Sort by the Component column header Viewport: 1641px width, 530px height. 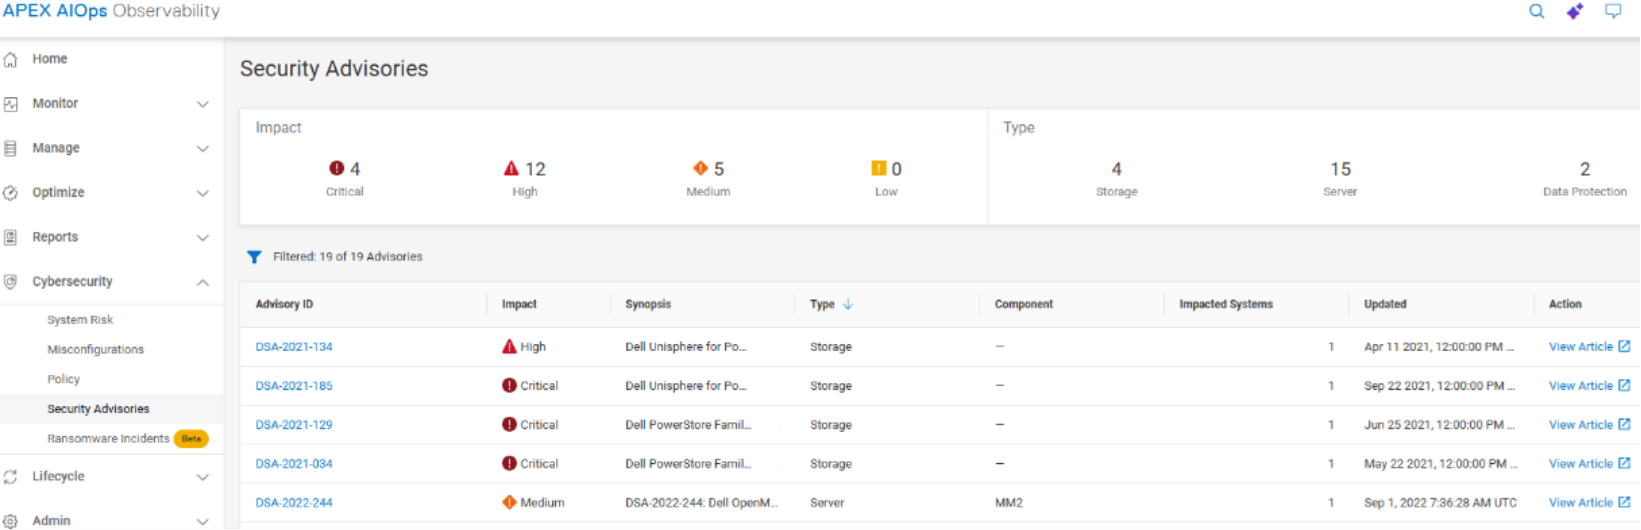1024,304
